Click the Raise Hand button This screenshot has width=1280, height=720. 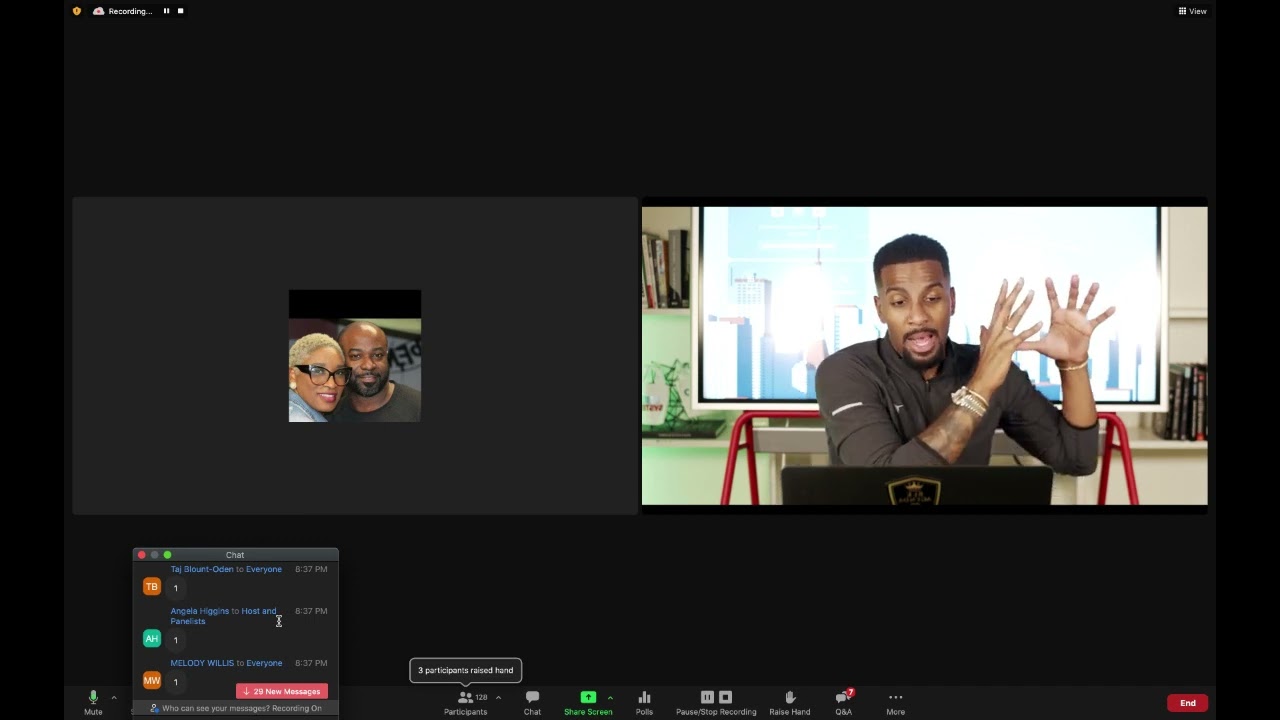click(x=790, y=703)
